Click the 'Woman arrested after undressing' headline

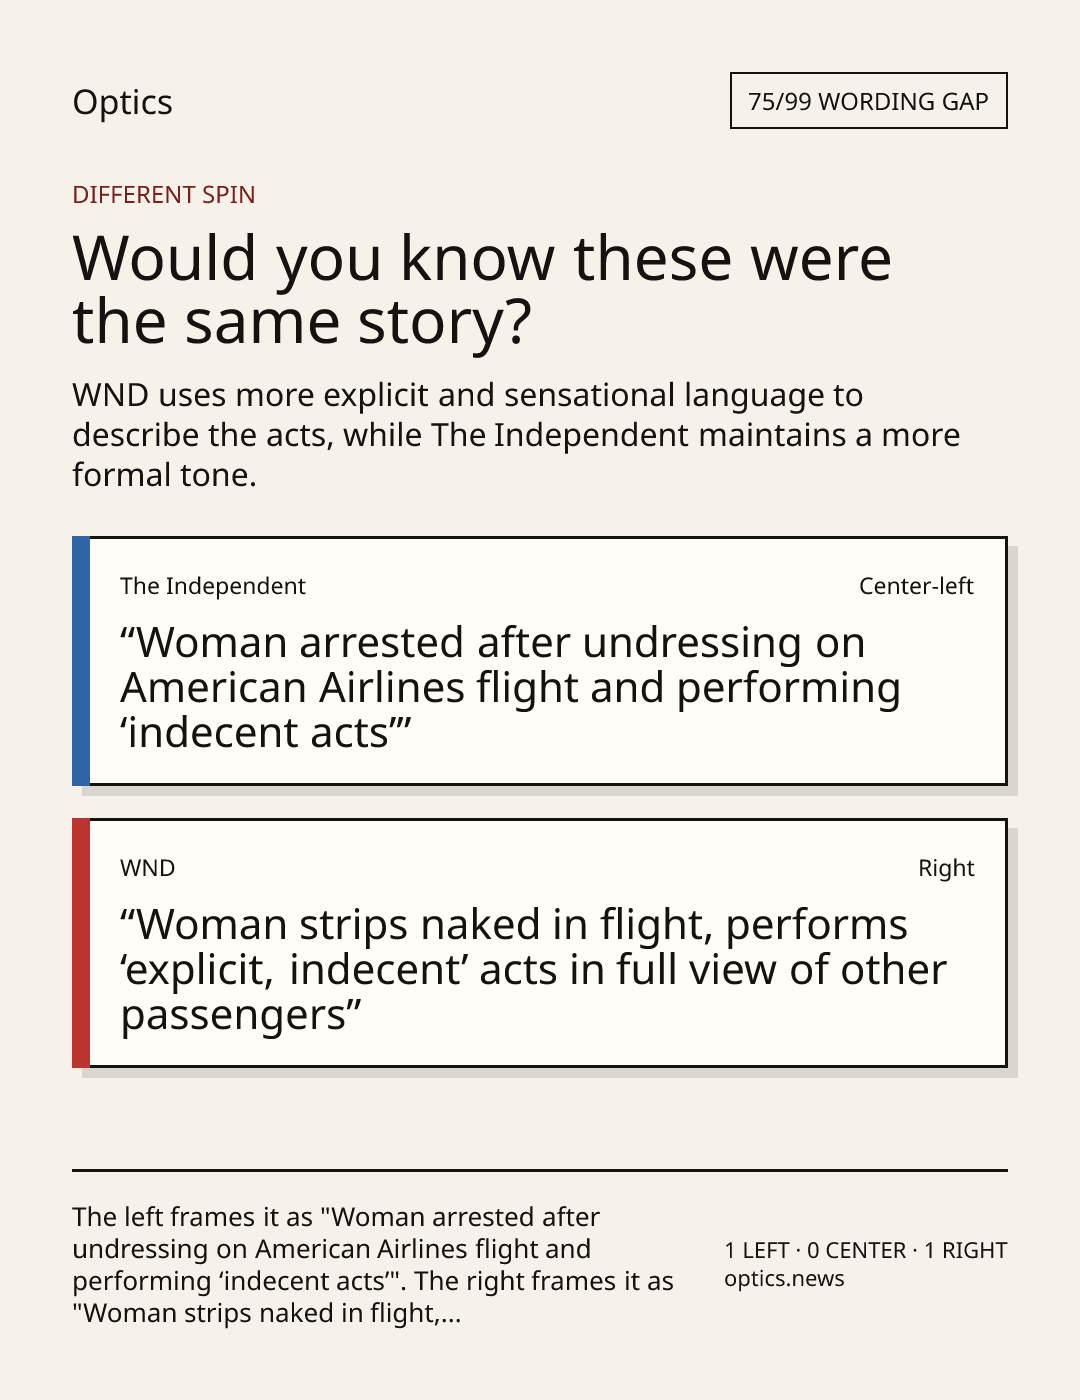[510, 688]
